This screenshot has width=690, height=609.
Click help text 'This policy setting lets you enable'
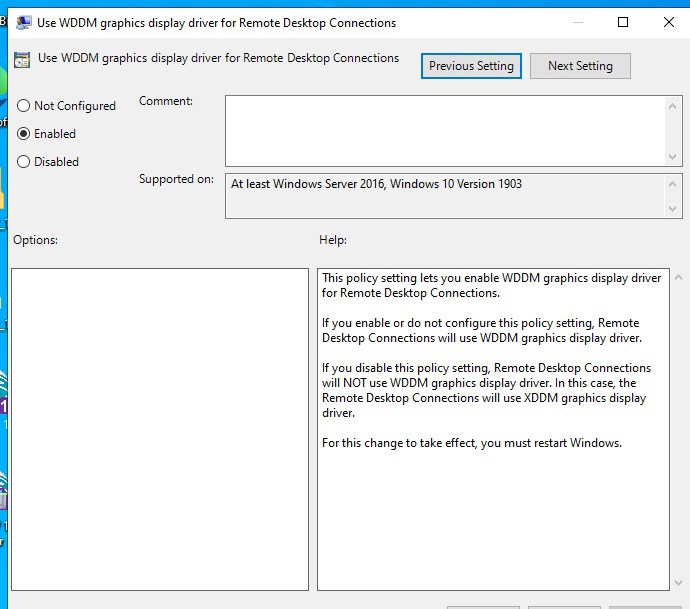[410, 278]
